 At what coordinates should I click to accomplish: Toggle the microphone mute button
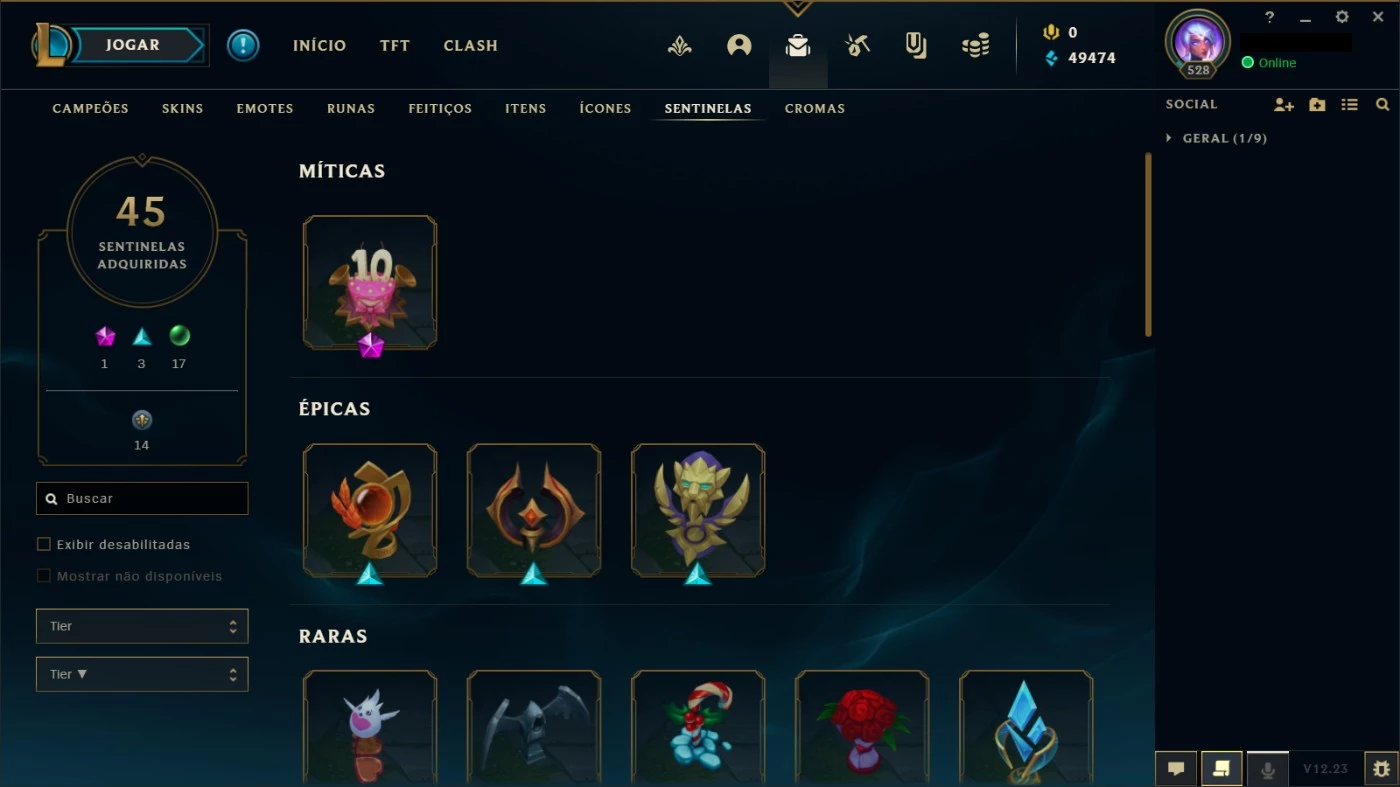[1267, 769]
